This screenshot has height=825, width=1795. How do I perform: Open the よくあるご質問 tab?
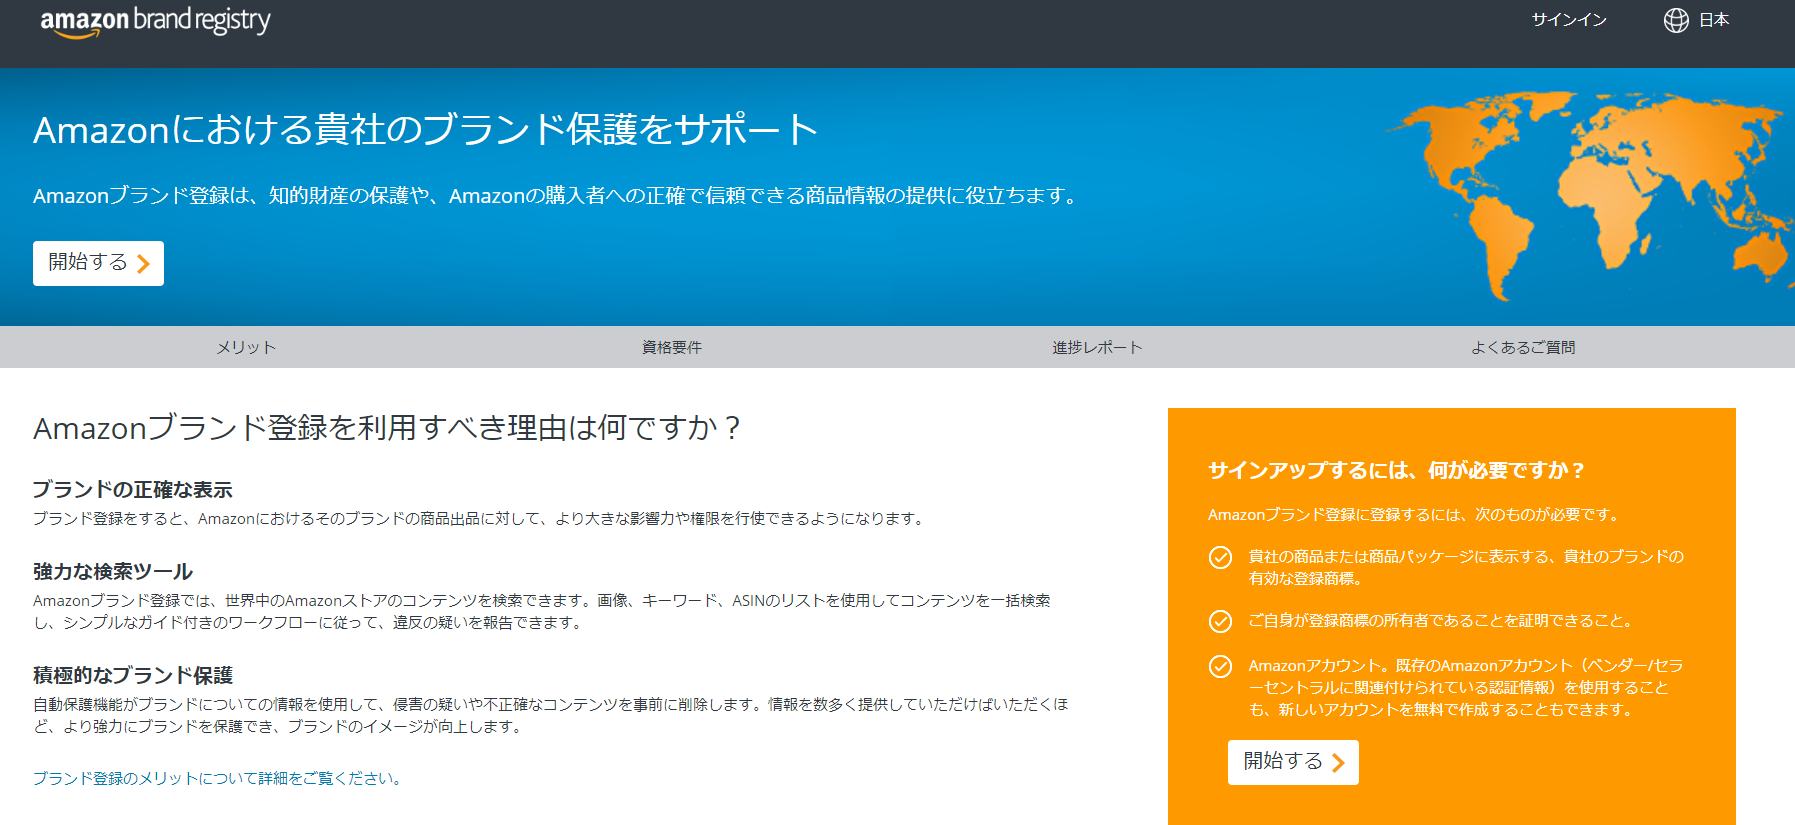[x=1523, y=347]
